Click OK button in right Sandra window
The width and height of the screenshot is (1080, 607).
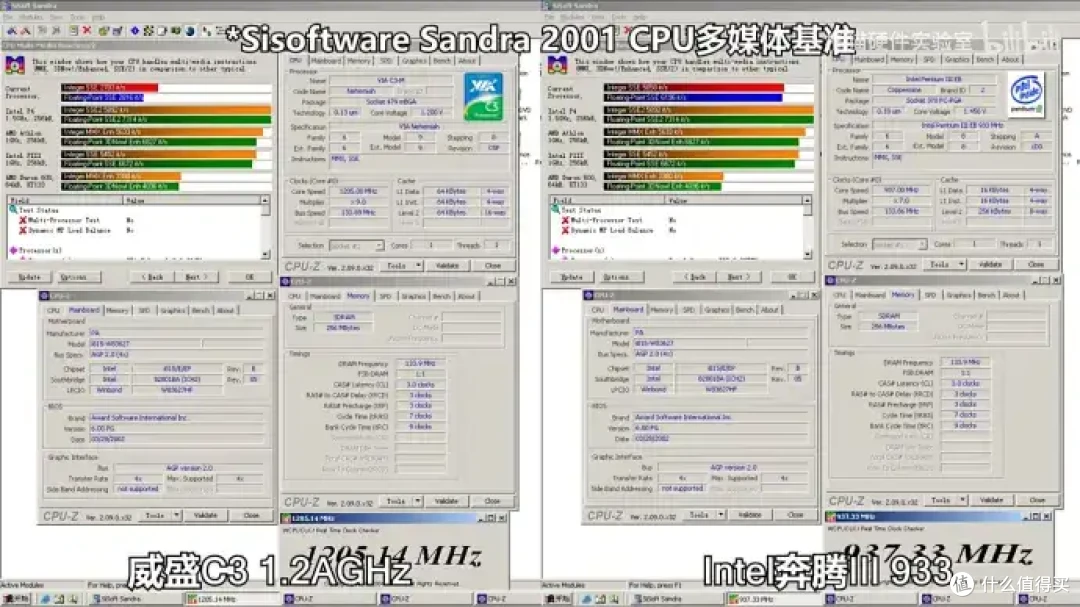(x=791, y=277)
